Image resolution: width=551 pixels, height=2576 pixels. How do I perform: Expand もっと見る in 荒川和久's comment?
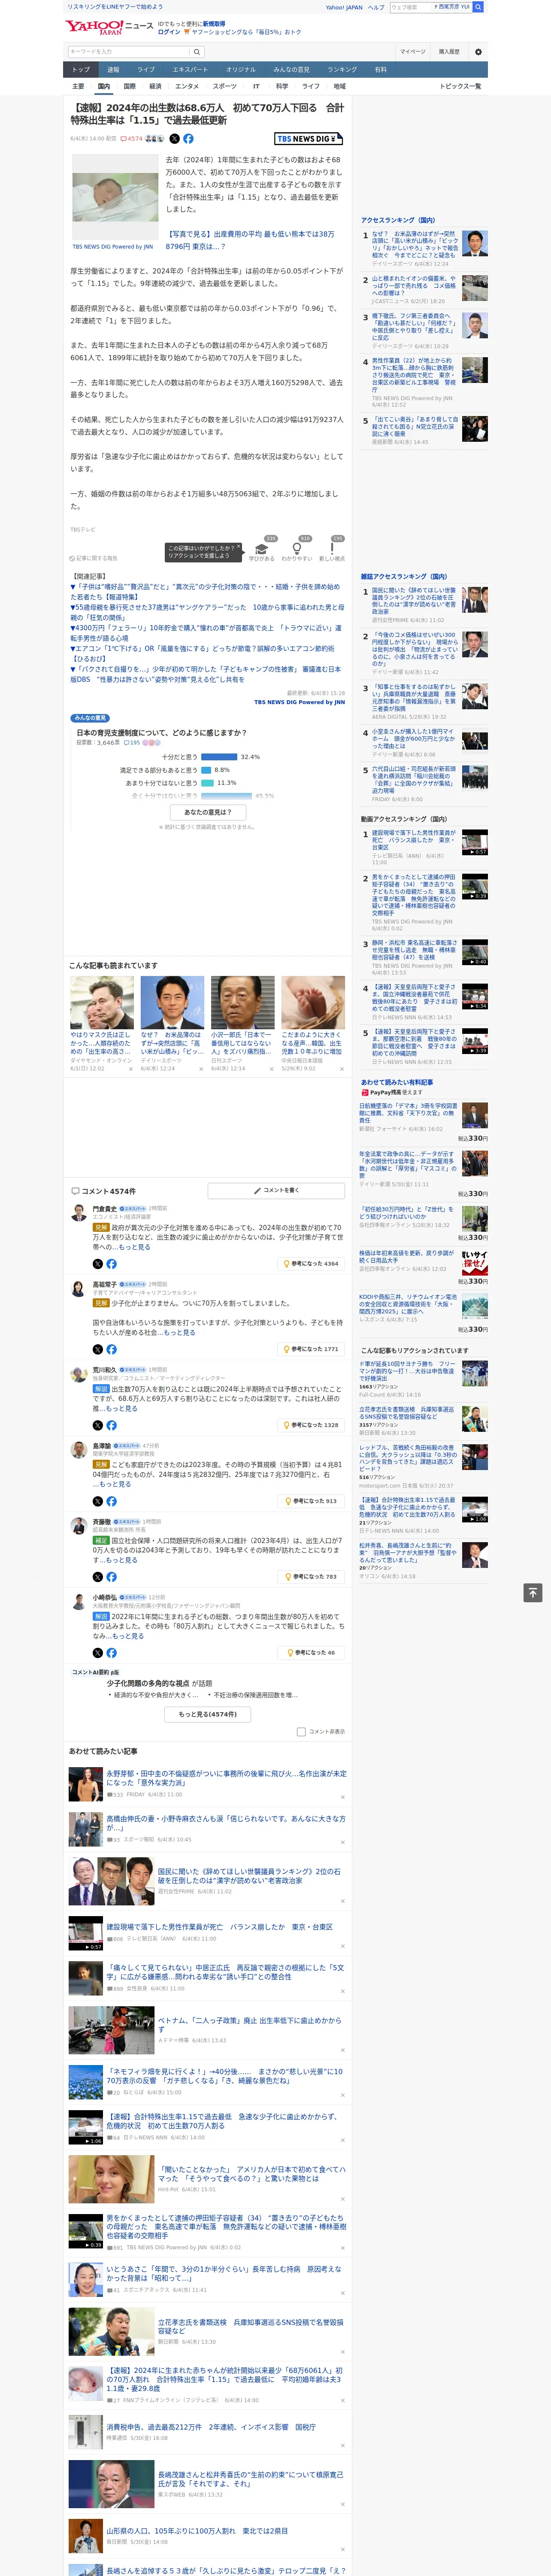coord(121,1408)
